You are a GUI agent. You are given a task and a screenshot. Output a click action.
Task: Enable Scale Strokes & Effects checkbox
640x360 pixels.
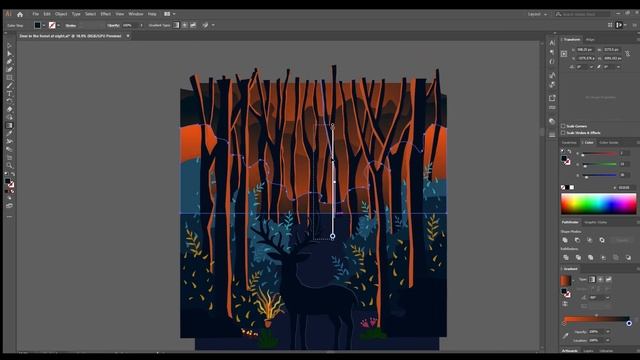(x=563, y=133)
